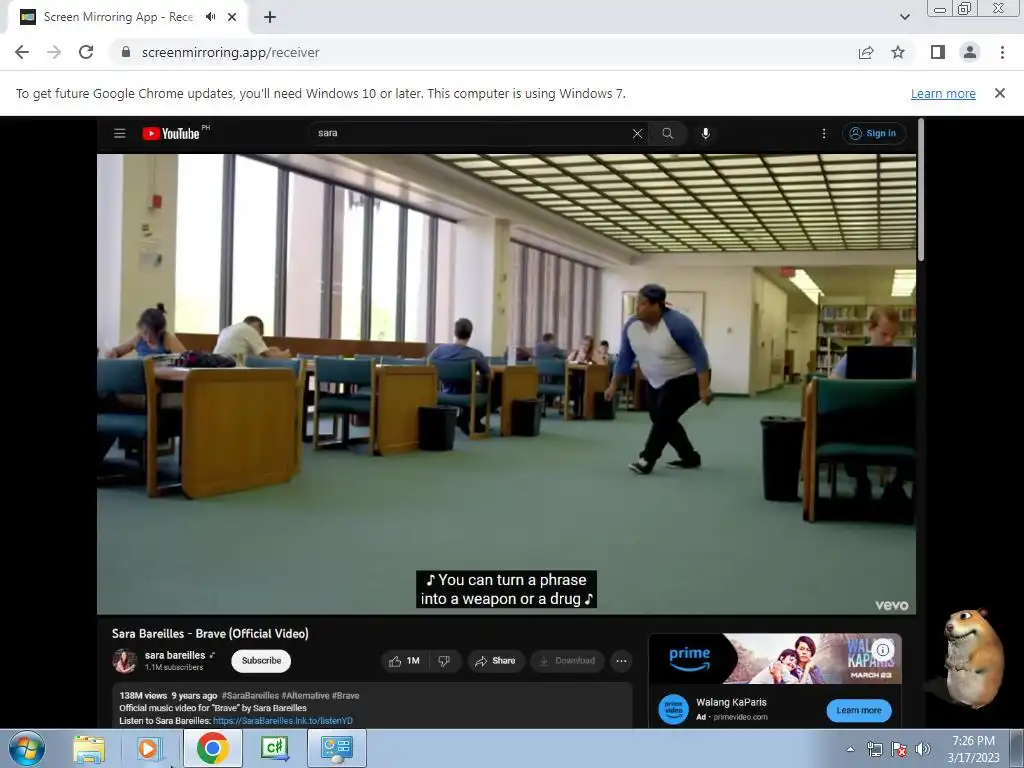1024x768 pixels.
Task: Select the Screen Mirroring App tab
Action: 127,17
